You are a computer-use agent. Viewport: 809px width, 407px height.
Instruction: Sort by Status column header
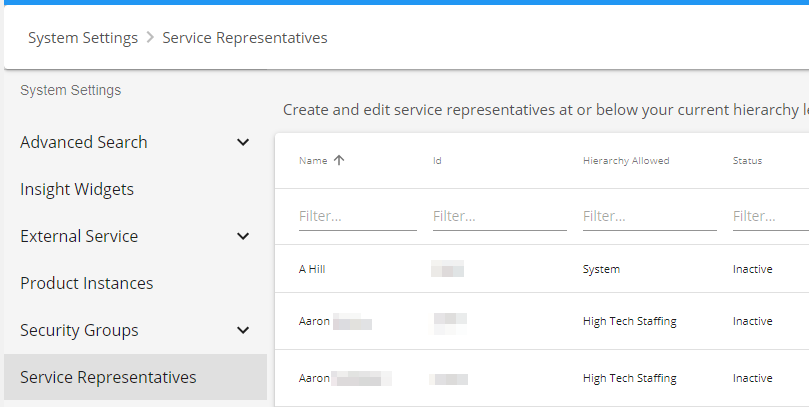click(747, 160)
